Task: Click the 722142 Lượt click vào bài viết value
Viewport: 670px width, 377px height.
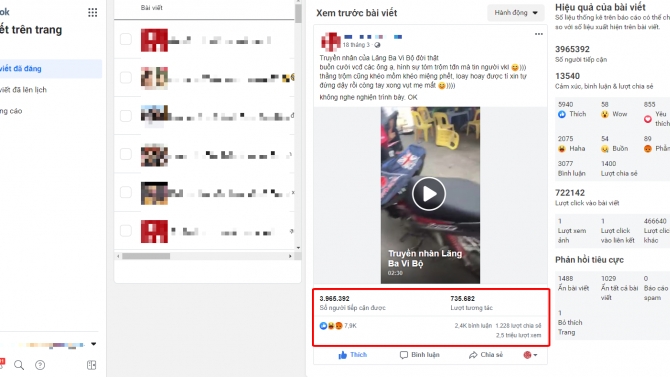Action: pos(570,193)
